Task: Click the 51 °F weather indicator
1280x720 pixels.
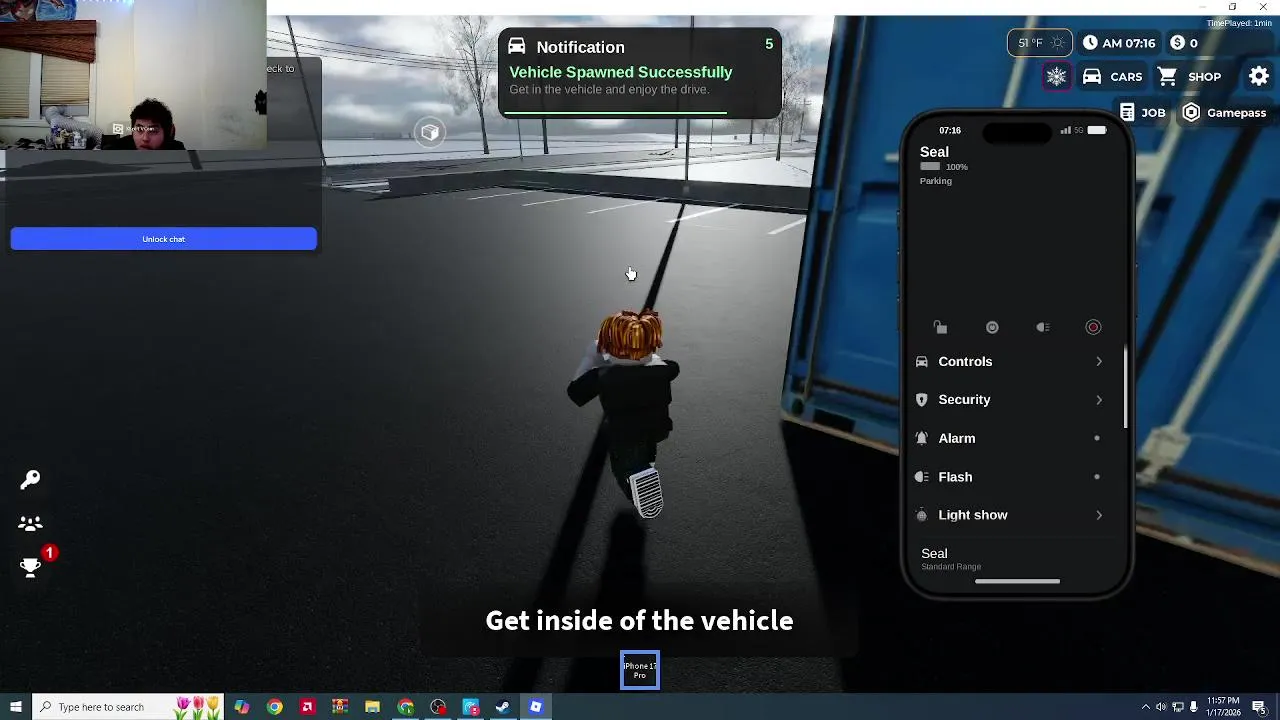Action: pos(1040,43)
